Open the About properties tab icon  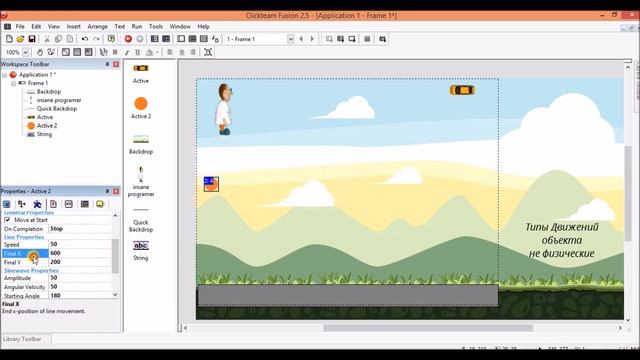[x=100, y=204]
